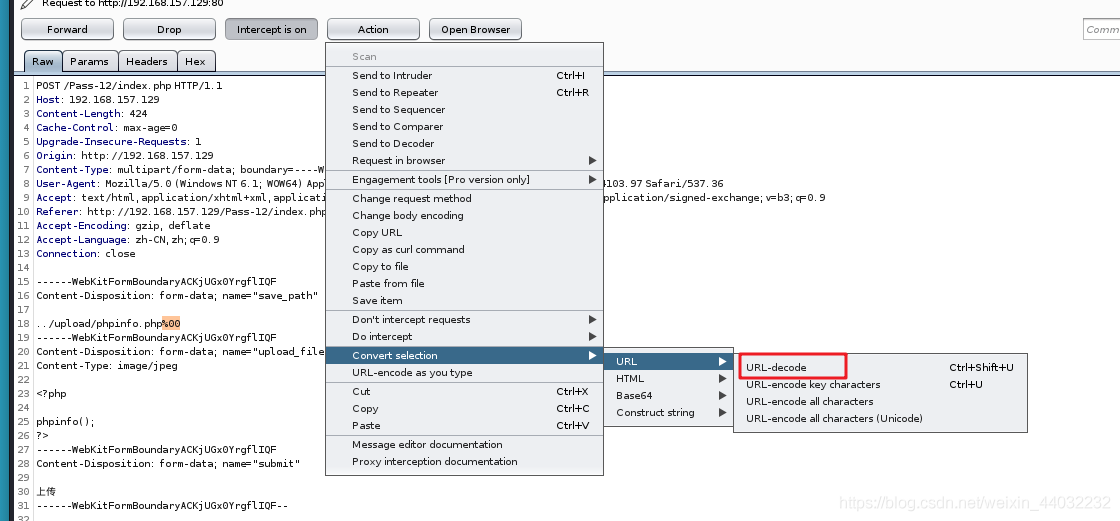1120x521 pixels.
Task: Open Message editor documentation
Action: (464, 445)
